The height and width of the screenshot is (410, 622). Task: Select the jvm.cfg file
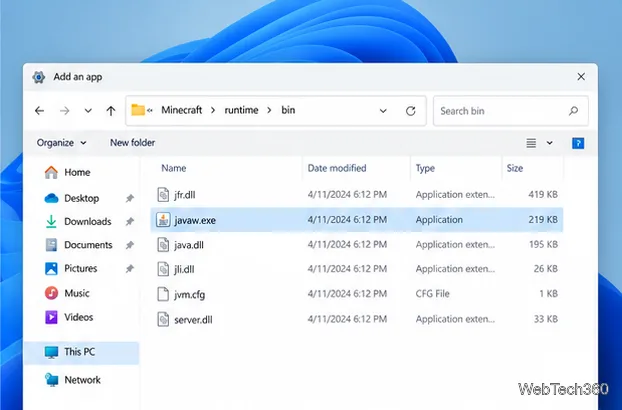(x=357, y=294)
